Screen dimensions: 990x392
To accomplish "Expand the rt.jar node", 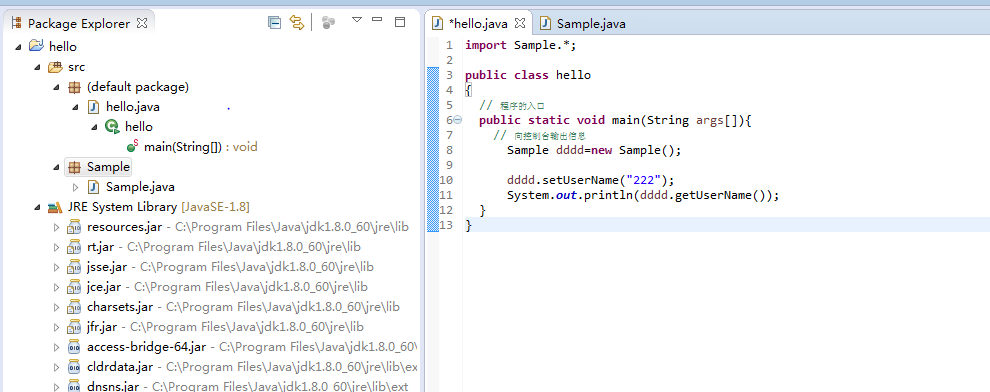I will tap(56, 247).
